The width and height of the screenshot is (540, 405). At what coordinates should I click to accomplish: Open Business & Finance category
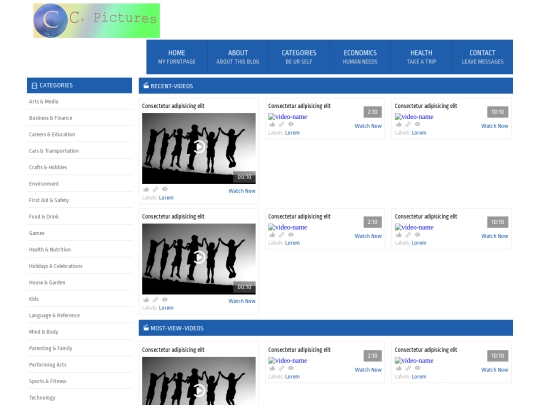pyautogui.click(x=50, y=118)
